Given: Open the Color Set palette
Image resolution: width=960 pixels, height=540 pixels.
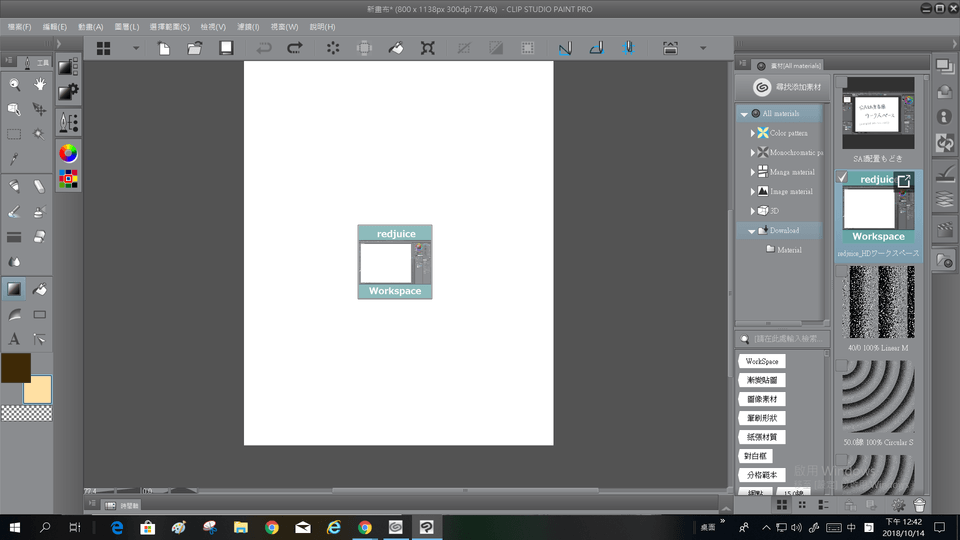Looking at the screenshot, I should coord(68,179).
